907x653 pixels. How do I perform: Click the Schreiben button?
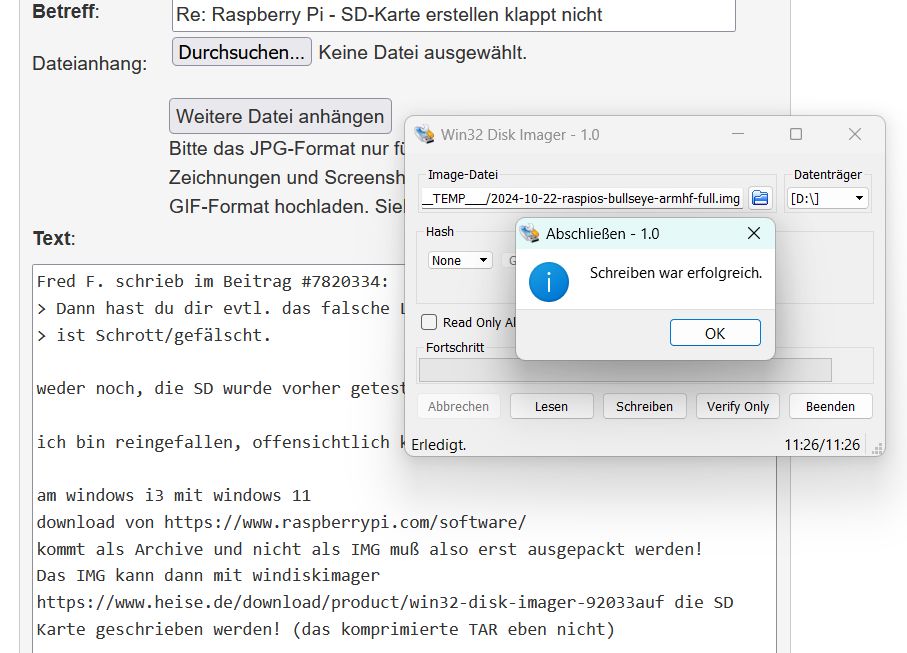pos(644,407)
